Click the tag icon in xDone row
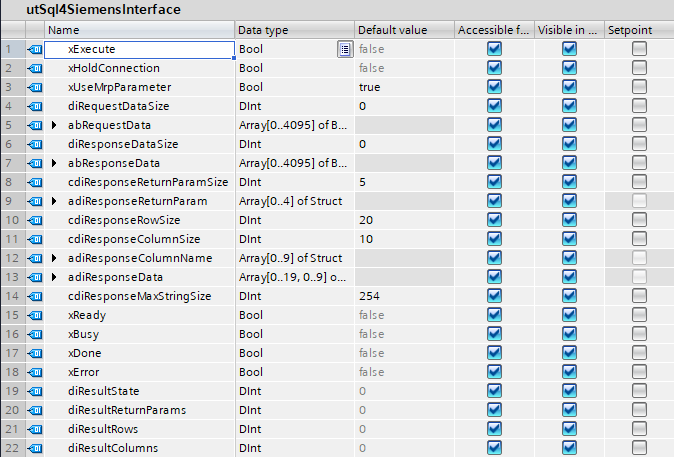The width and height of the screenshot is (674, 457). (35, 353)
